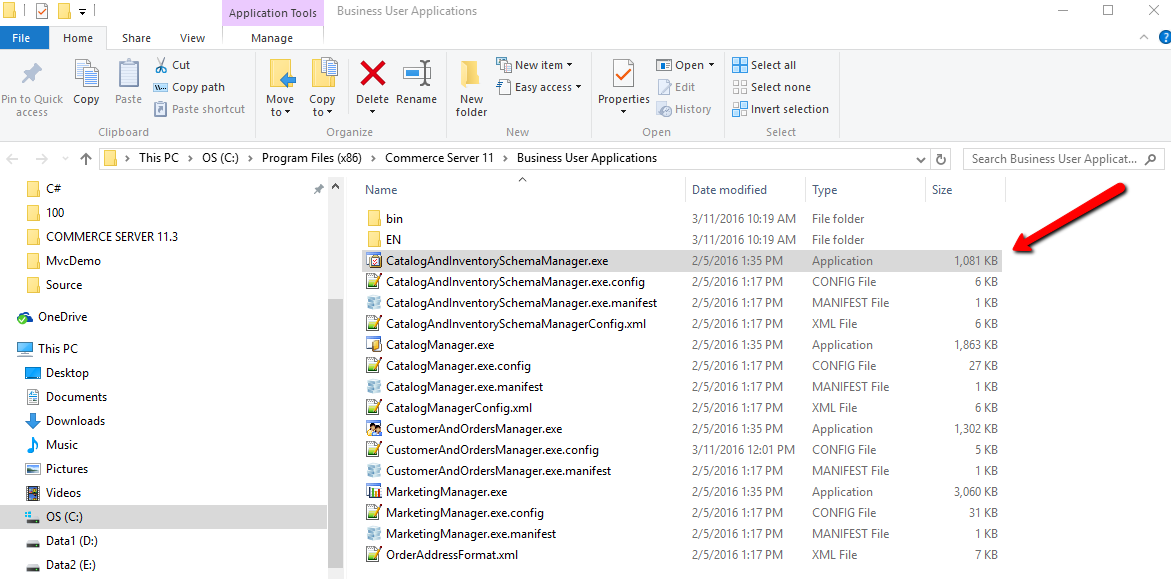Click the Copy ribbon icon
Image resolution: width=1171 pixels, height=579 pixels.
coord(86,73)
